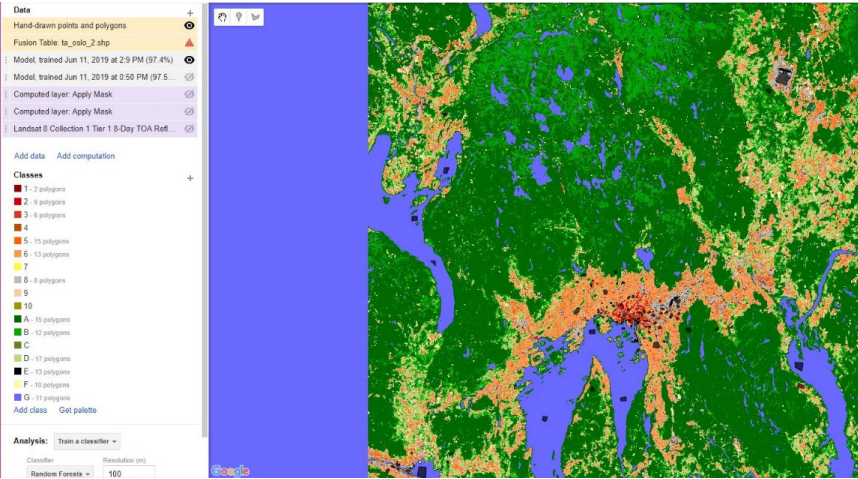Click drag handle of Landsat 8 layer
This screenshot has height=479, width=858.
6,128
